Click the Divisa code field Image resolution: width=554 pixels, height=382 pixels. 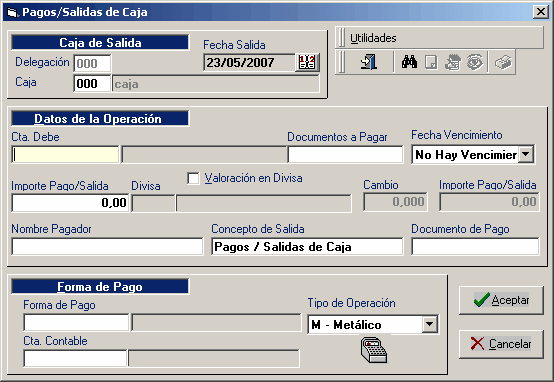point(153,203)
